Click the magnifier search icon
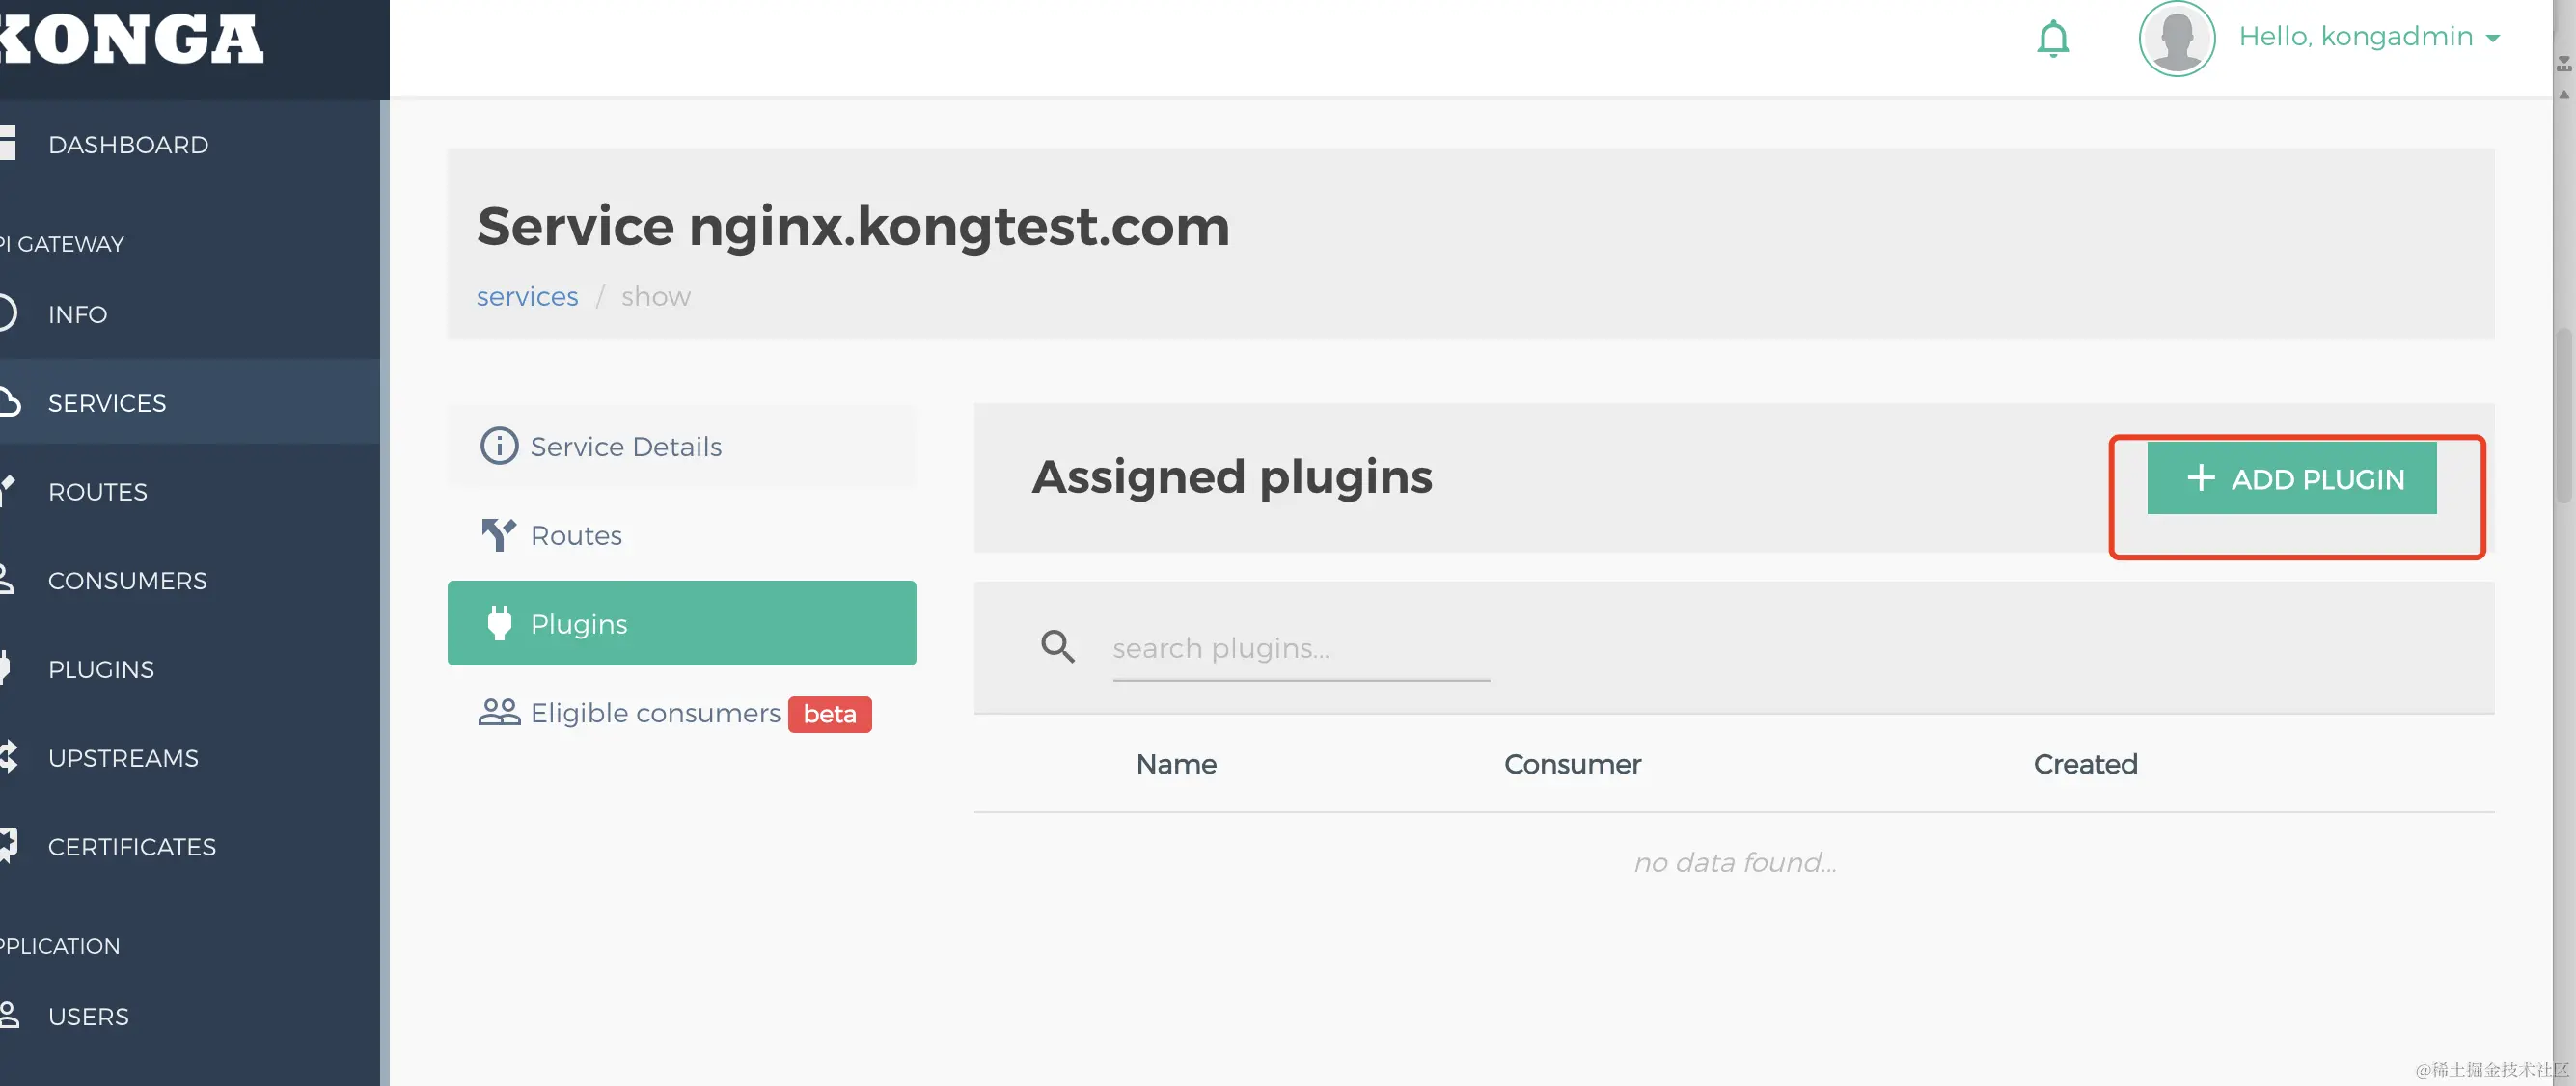 (1057, 647)
